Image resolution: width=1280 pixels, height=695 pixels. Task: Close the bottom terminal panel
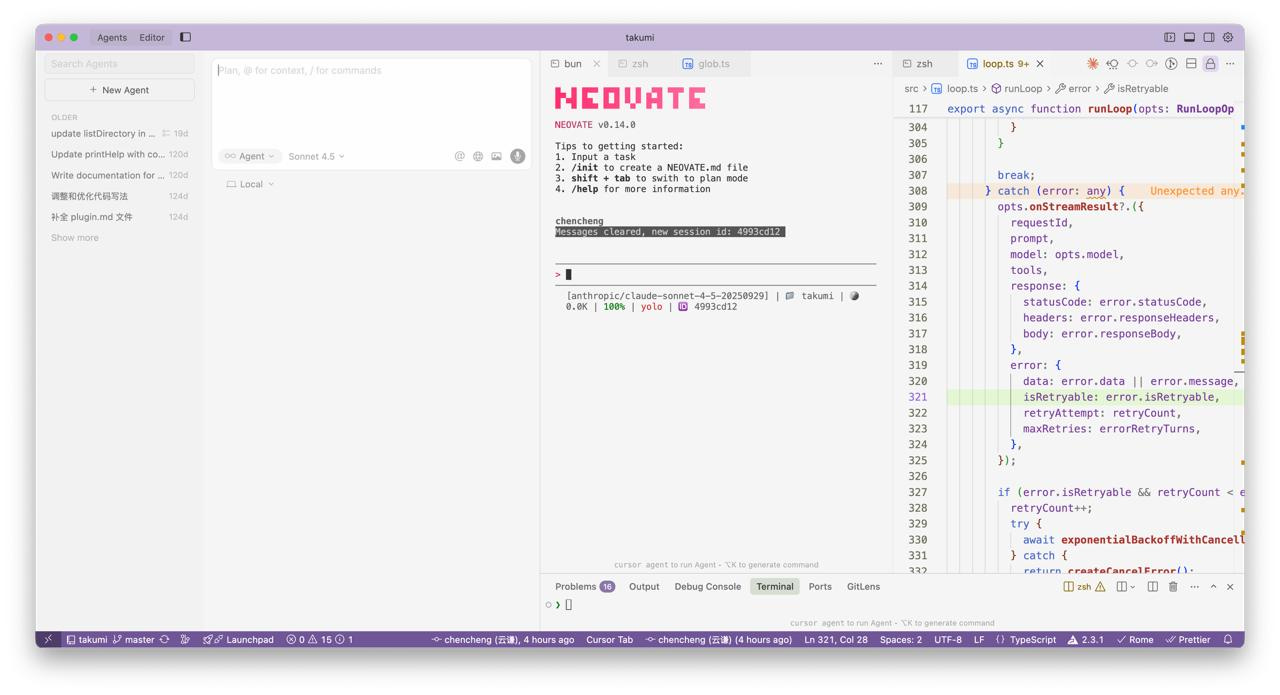1230,587
